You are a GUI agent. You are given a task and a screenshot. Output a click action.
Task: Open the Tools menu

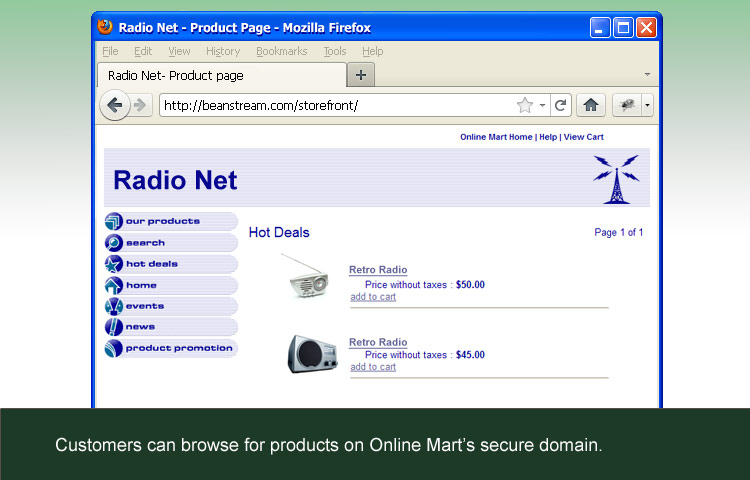coord(335,51)
